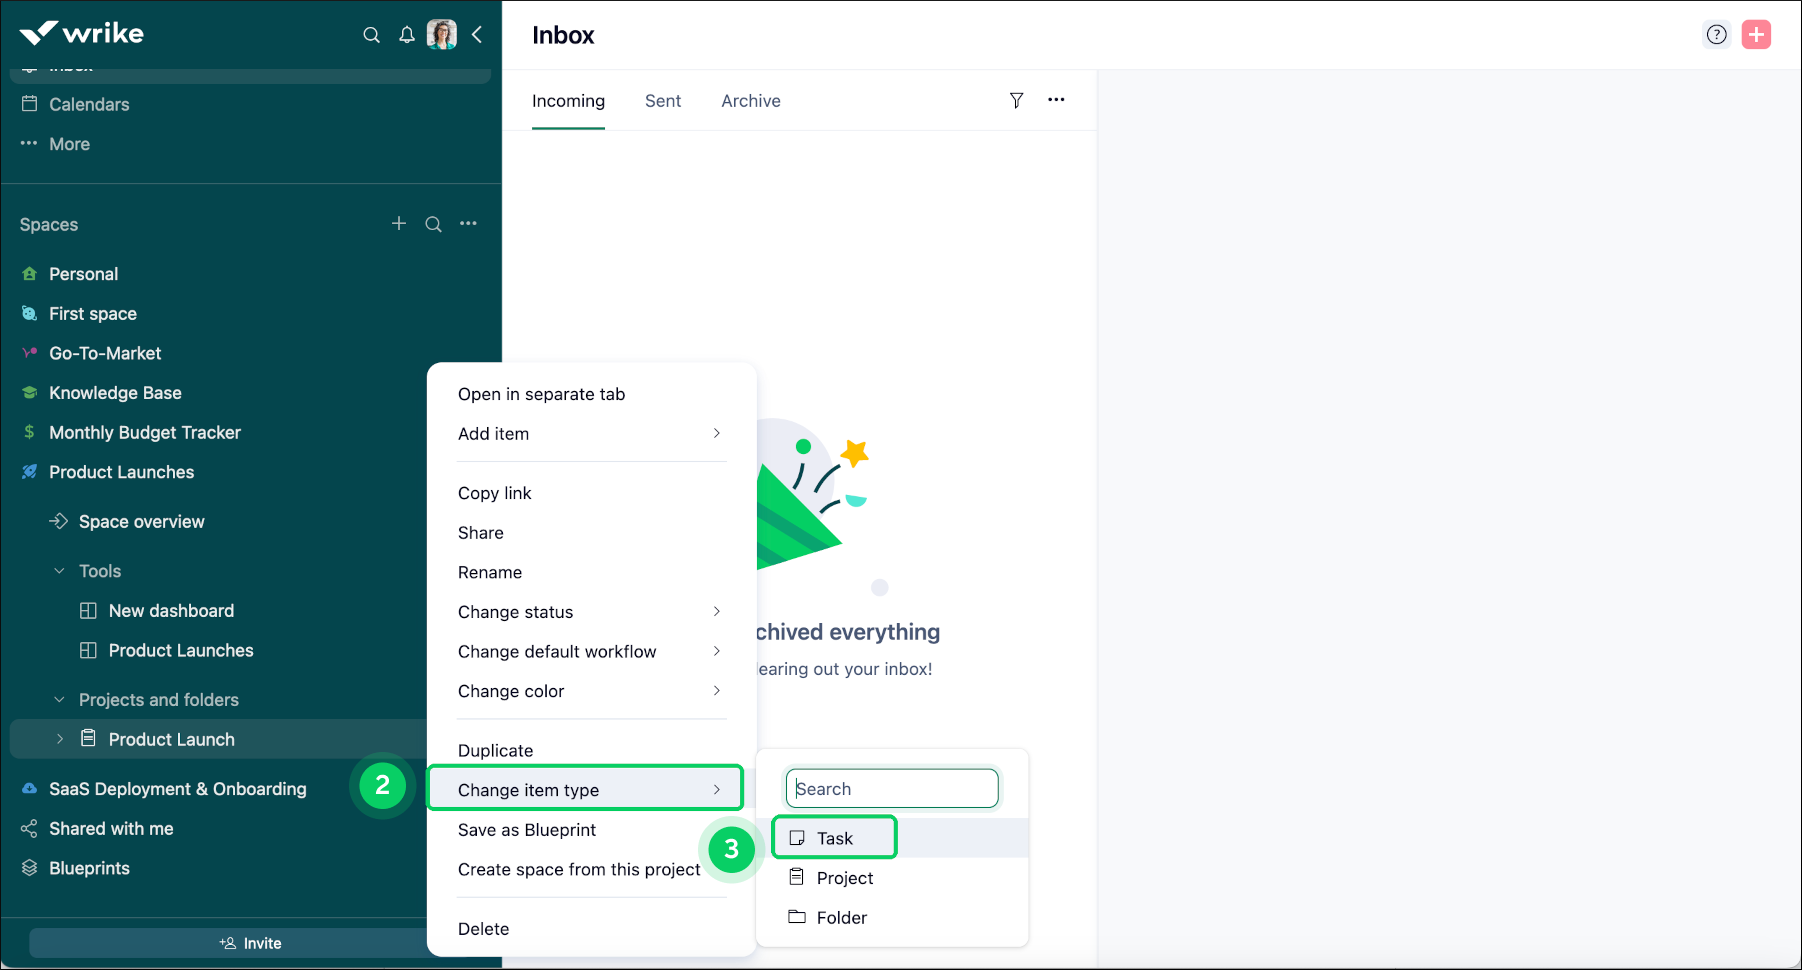This screenshot has height=970, width=1802.
Task: Open the inbox three-dot options menu
Action: pos(1056,100)
